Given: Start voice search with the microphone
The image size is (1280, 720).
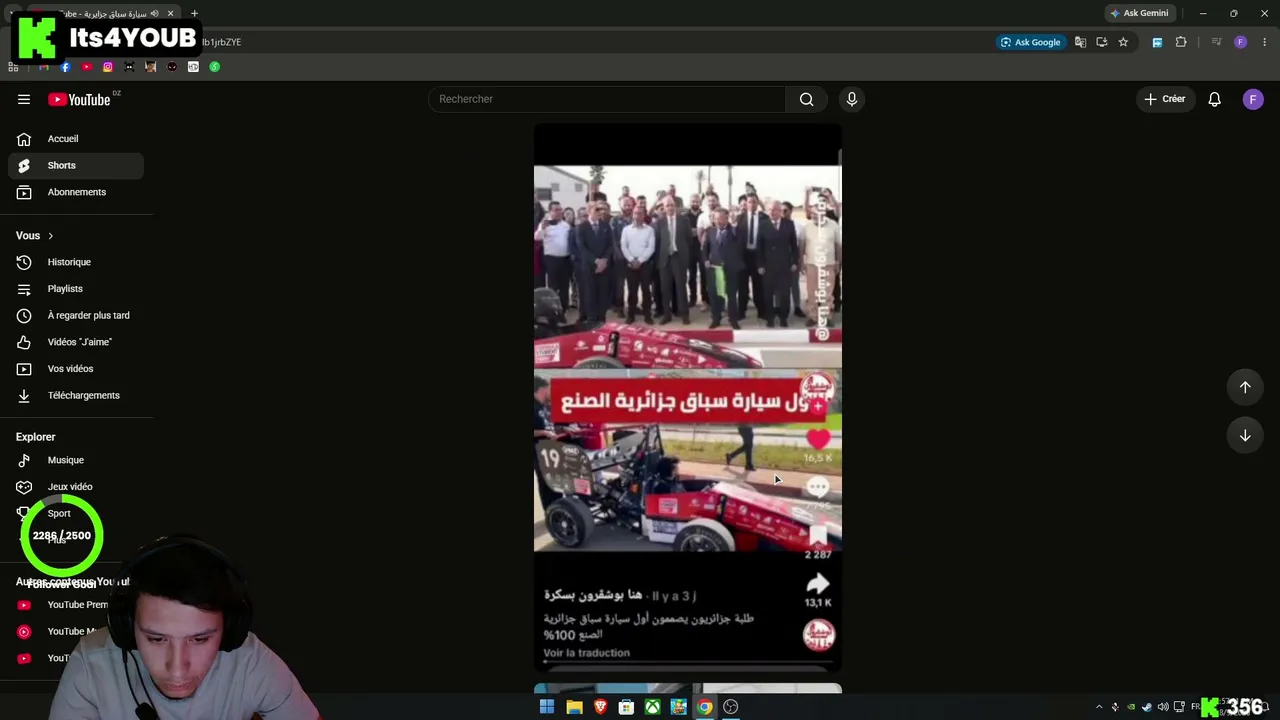Looking at the screenshot, I should click(852, 99).
